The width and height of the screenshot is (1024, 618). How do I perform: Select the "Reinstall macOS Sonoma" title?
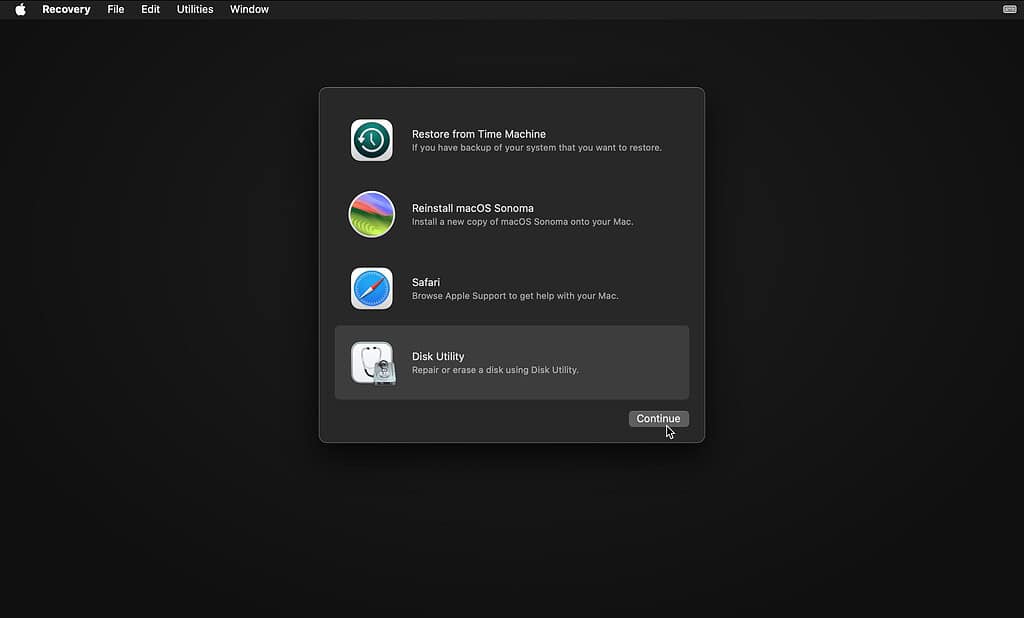[x=472, y=208]
